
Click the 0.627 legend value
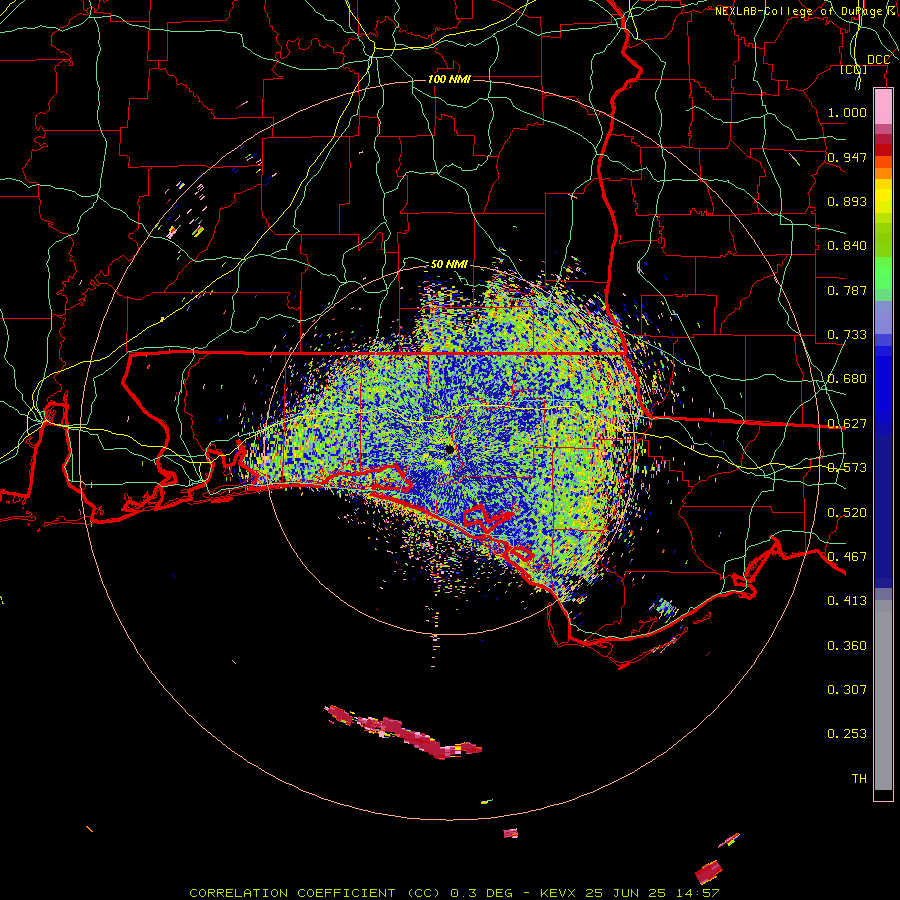(847, 424)
